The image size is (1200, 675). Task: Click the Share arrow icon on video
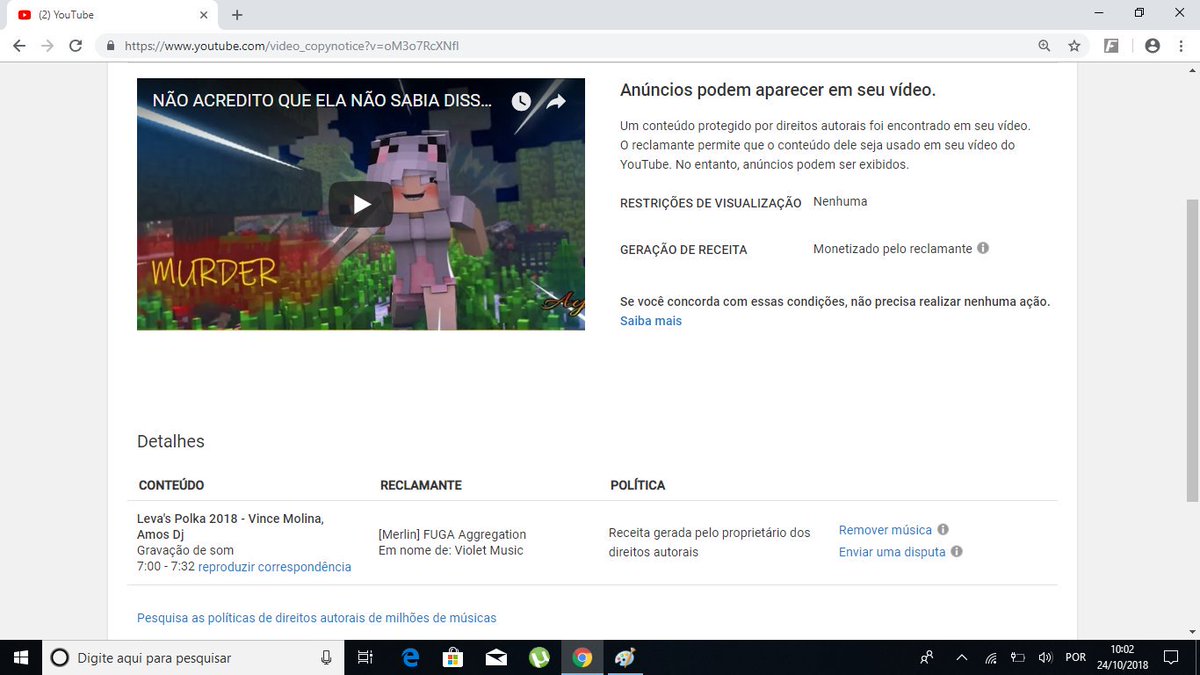click(556, 101)
